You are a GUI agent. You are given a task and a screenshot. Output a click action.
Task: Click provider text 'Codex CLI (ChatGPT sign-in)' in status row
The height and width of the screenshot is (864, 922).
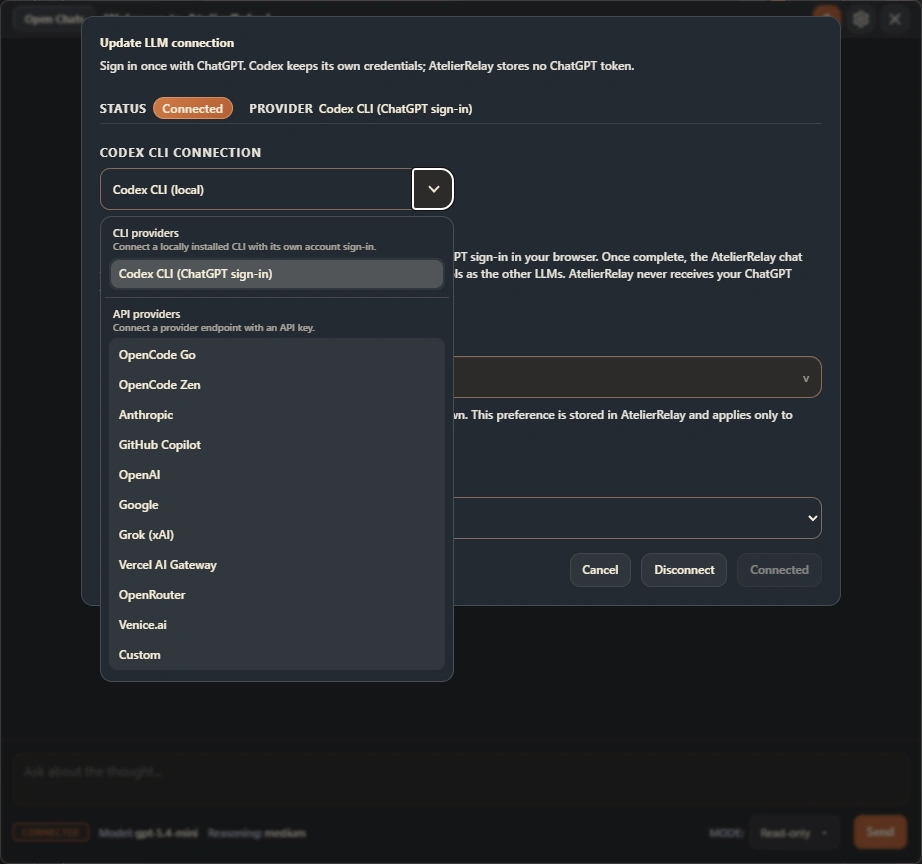(395, 109)
